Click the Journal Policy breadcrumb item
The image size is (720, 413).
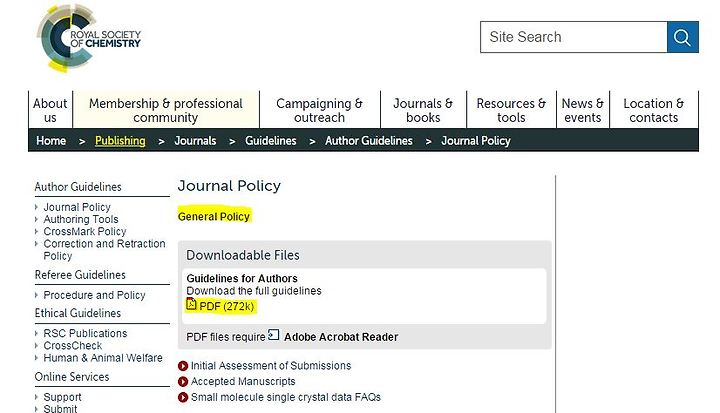(x=476, y=141)
